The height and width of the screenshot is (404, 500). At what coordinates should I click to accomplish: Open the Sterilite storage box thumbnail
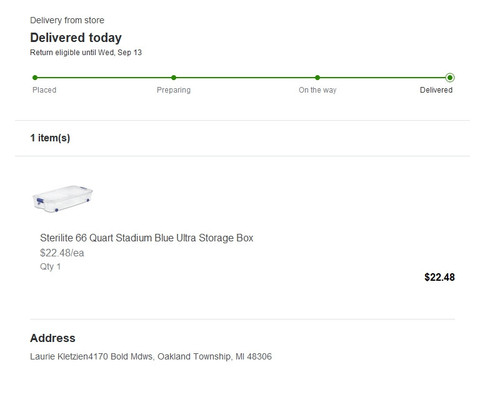[62, 199]
